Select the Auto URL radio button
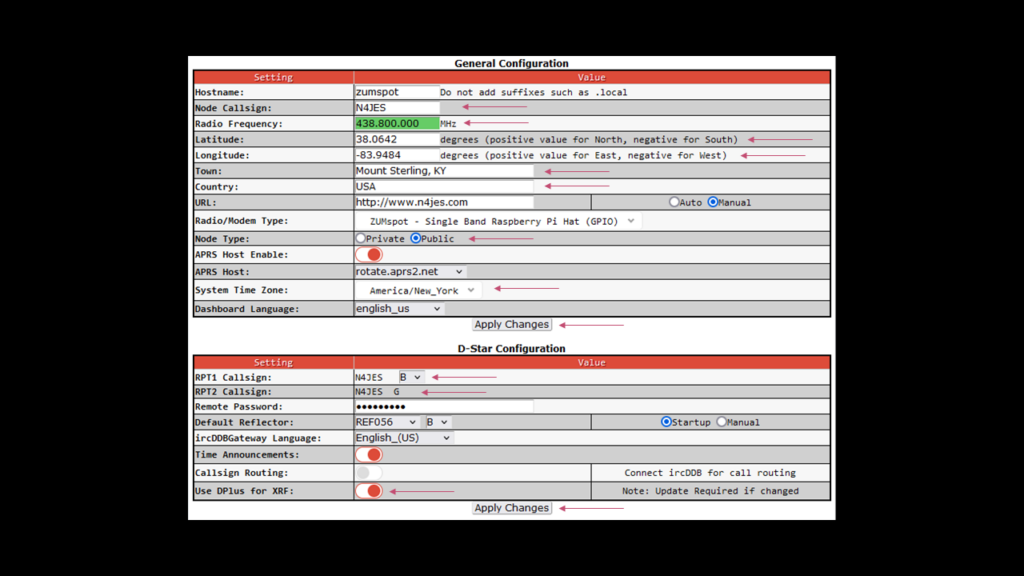Image resolution: width=1024 pixels, height=576 pixels. coord(674,202)
